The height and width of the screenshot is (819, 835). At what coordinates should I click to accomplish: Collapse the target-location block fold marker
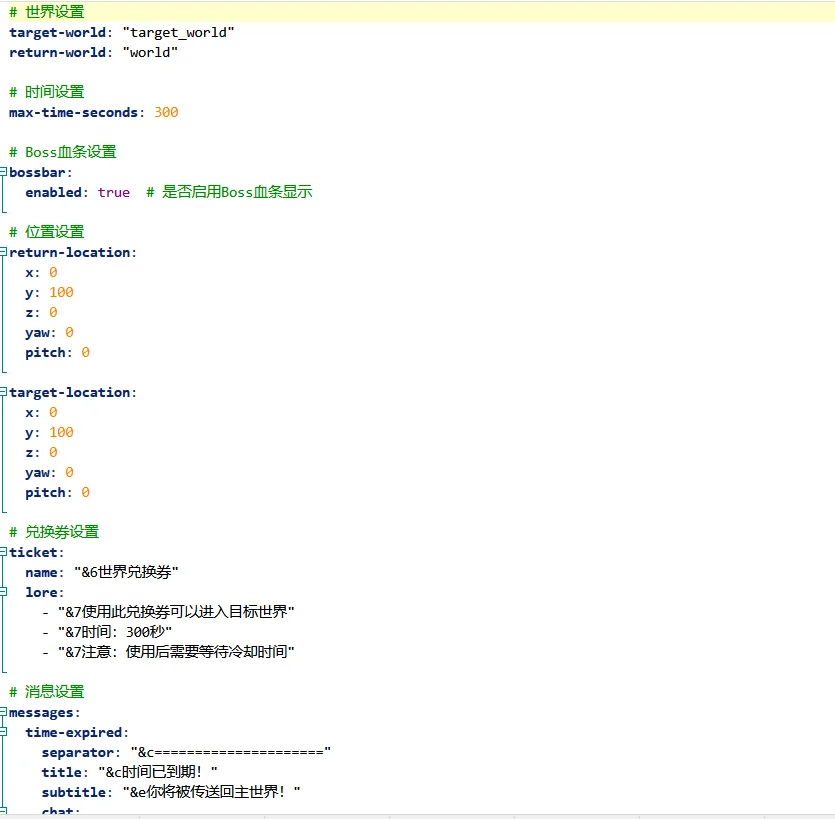[3, 391]
